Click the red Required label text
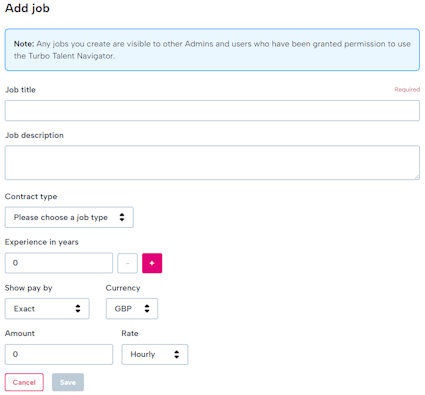Image resolution: width=425 pixels, height=395 pixels. click(407, 90)
